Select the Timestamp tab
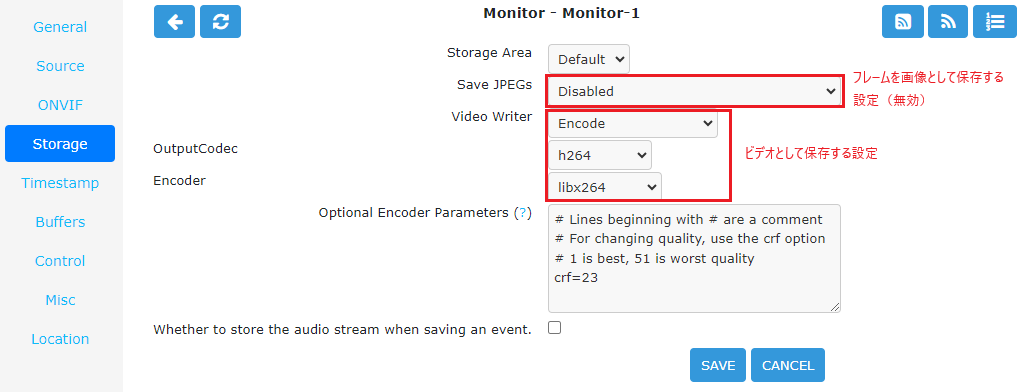1027x392 pixels. coord(60,183)
